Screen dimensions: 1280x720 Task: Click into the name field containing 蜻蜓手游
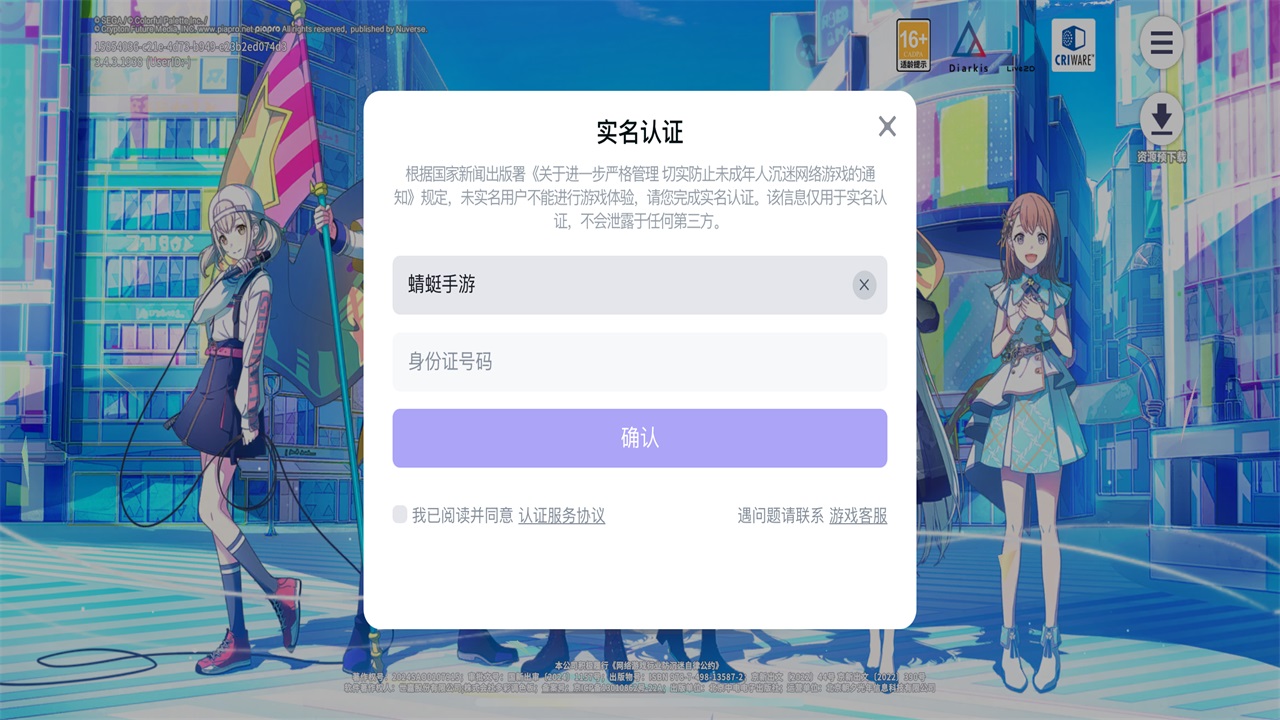640,285
